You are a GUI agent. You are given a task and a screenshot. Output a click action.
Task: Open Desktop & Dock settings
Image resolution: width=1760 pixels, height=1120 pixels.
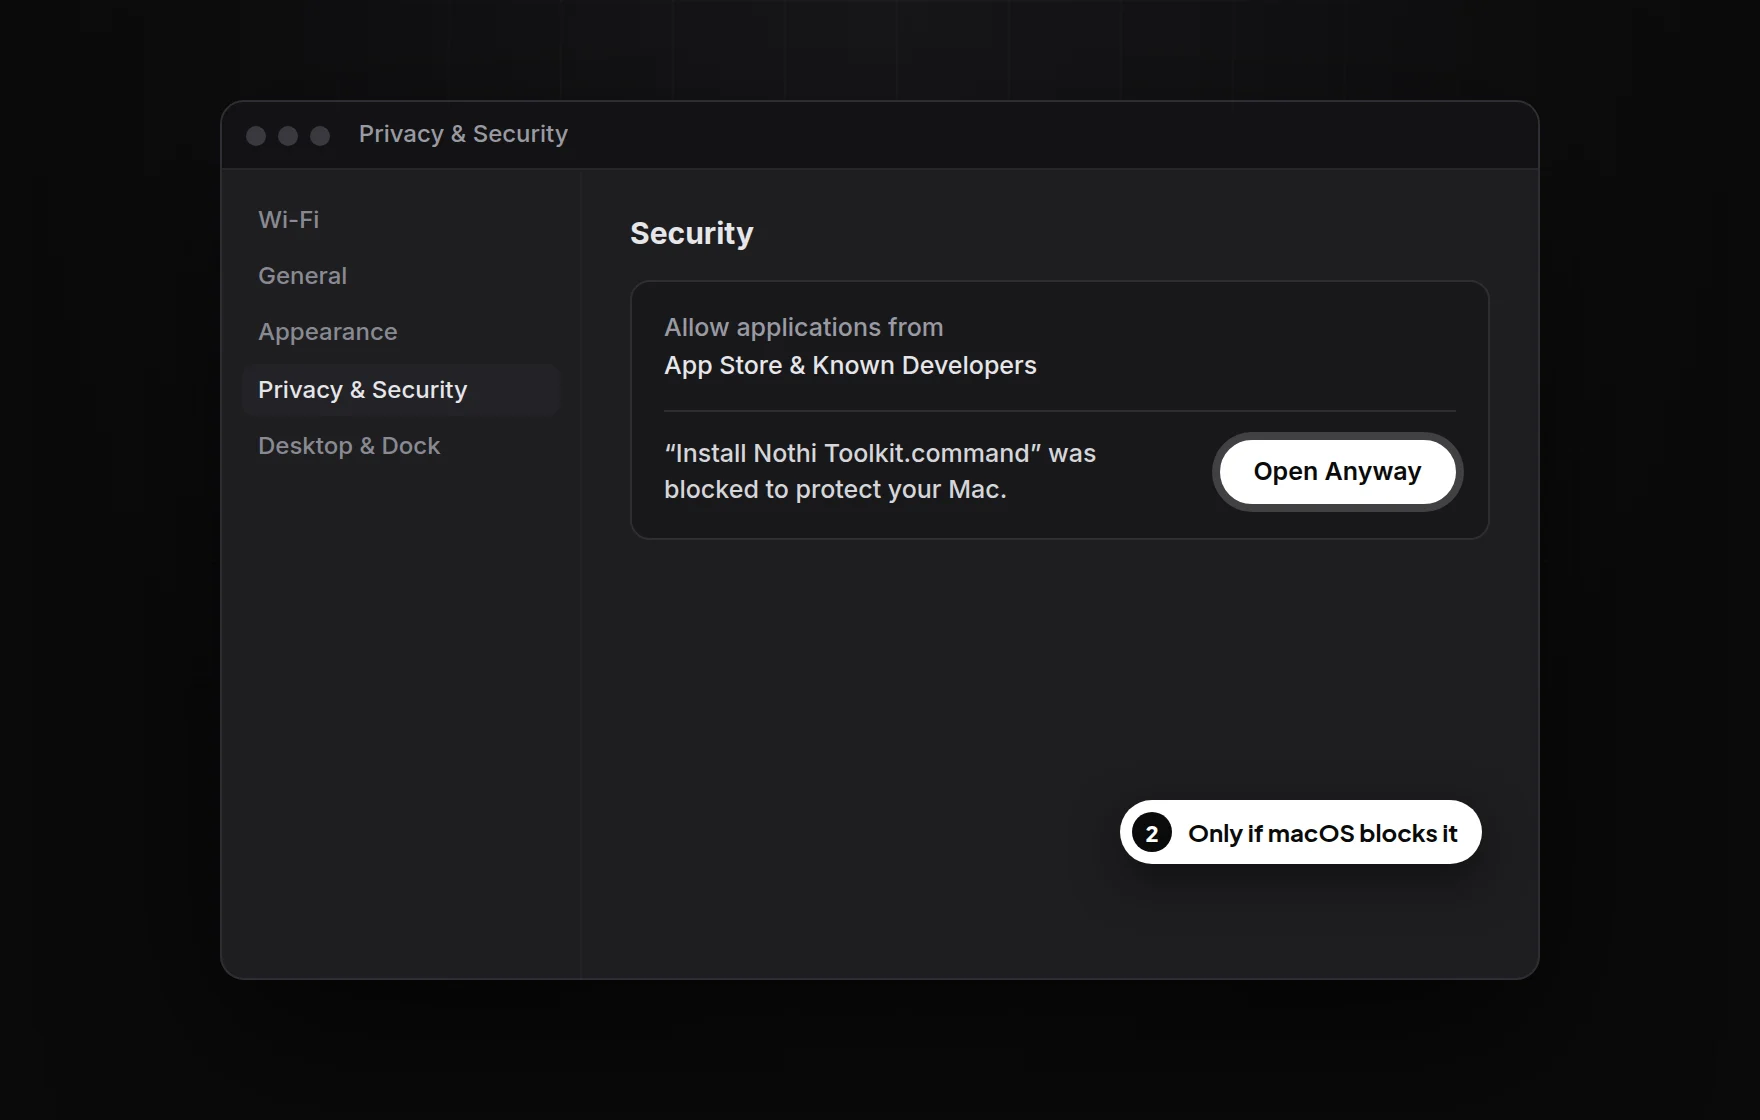pyautogui.click(x=349, y=446)
